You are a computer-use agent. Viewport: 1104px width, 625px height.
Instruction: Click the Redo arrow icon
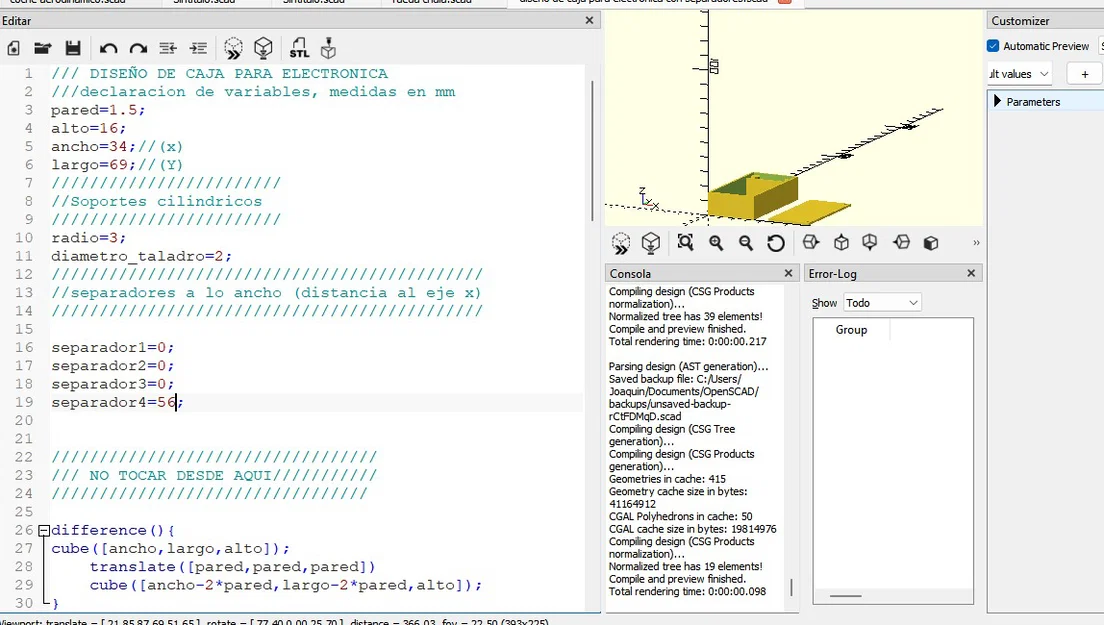point(138,49)
